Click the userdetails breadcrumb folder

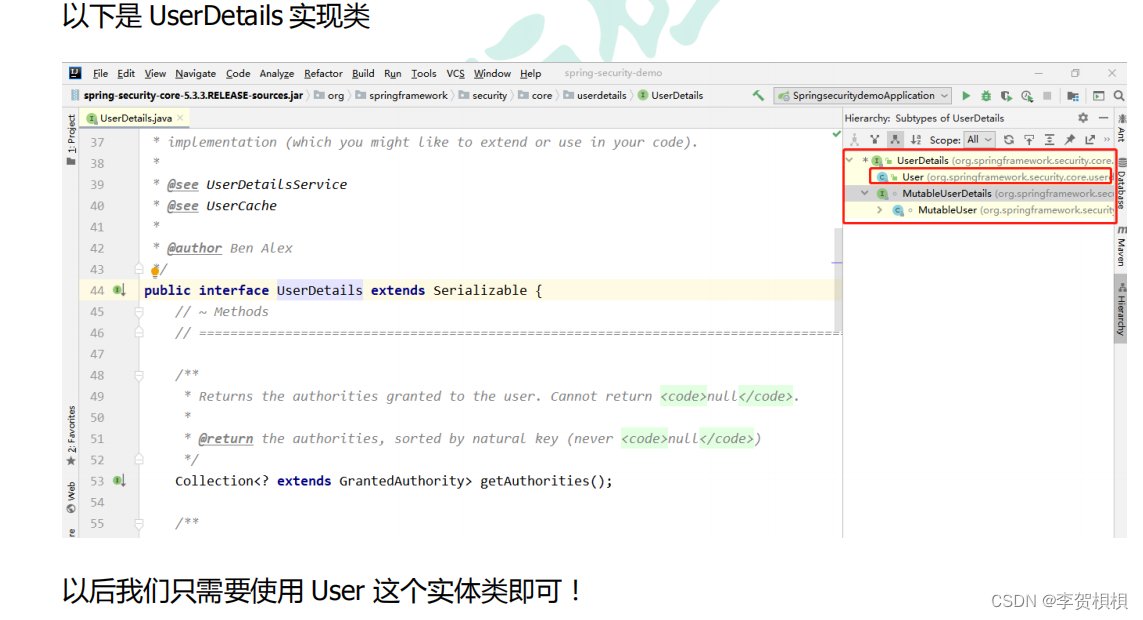pos(595,95)
